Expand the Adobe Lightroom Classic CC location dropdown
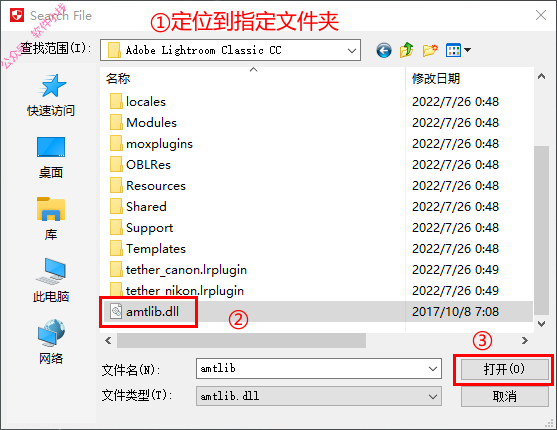This screenshot has width=557, height=430. pyautogui.click(x=352, y=50)
